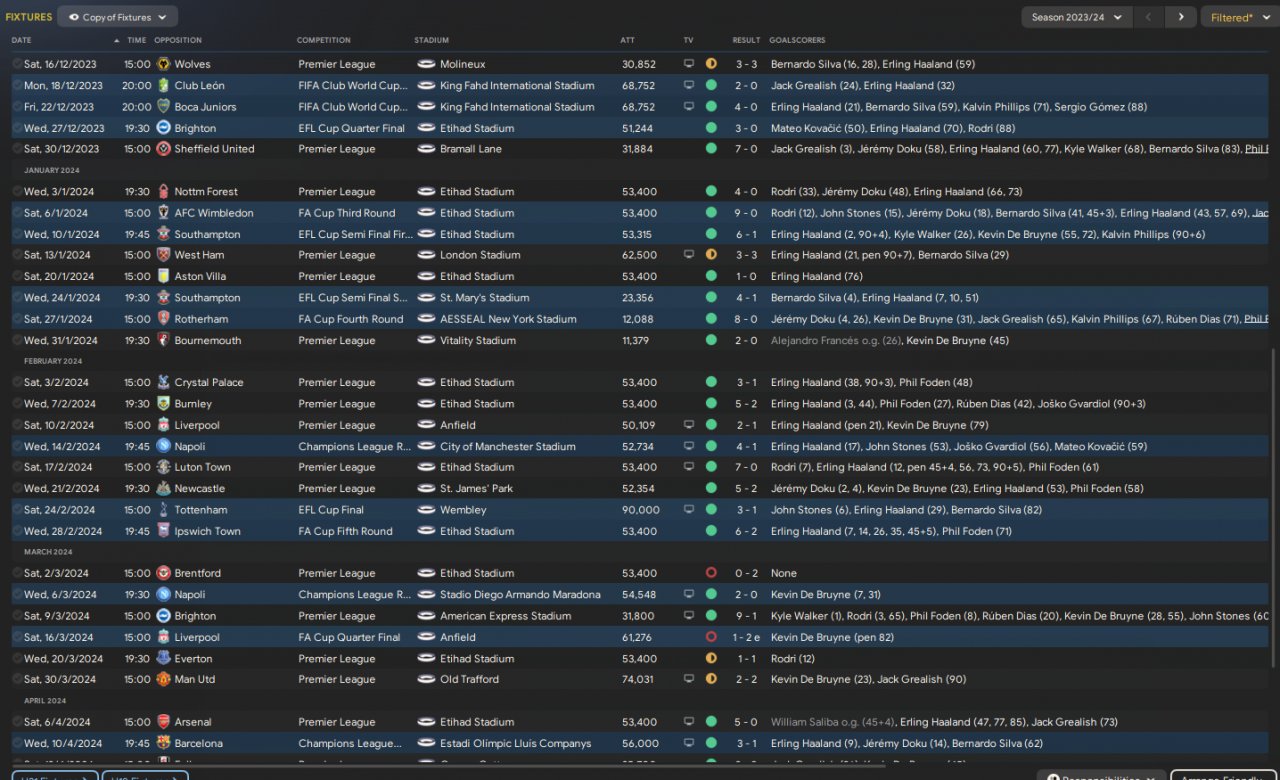This screenshot has width=1280, height=780.
Task: Open the AESSEAL New York Stadium link
Action: click(508, 319)
